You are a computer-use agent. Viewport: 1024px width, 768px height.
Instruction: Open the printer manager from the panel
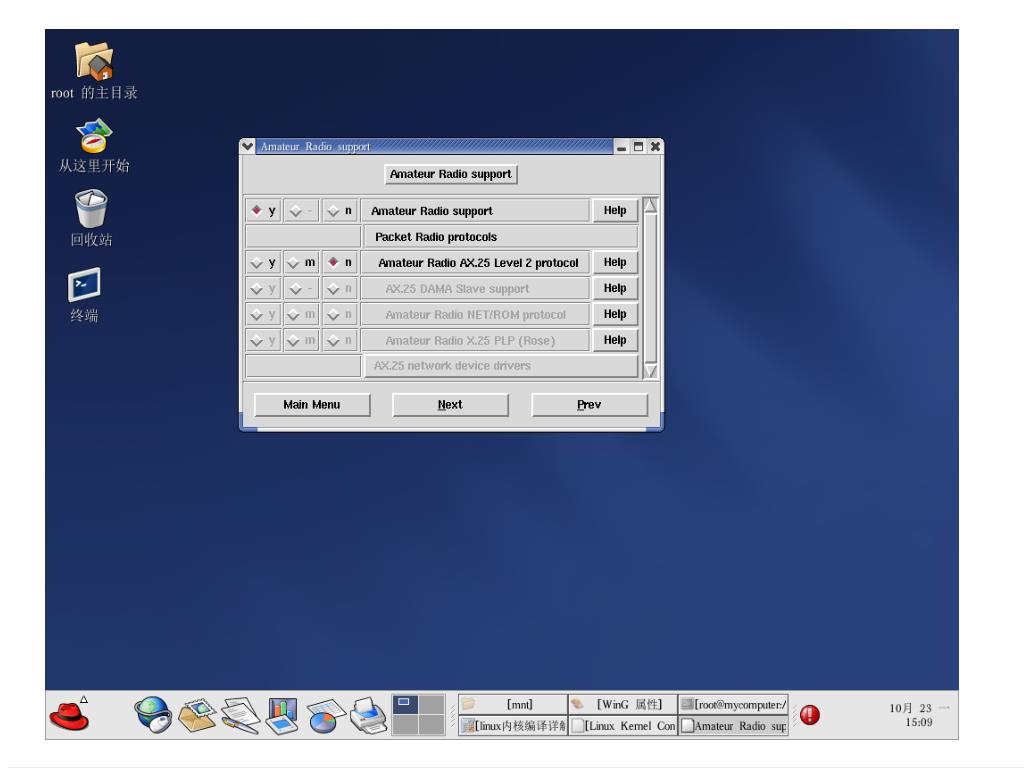(x=368, y=715)
